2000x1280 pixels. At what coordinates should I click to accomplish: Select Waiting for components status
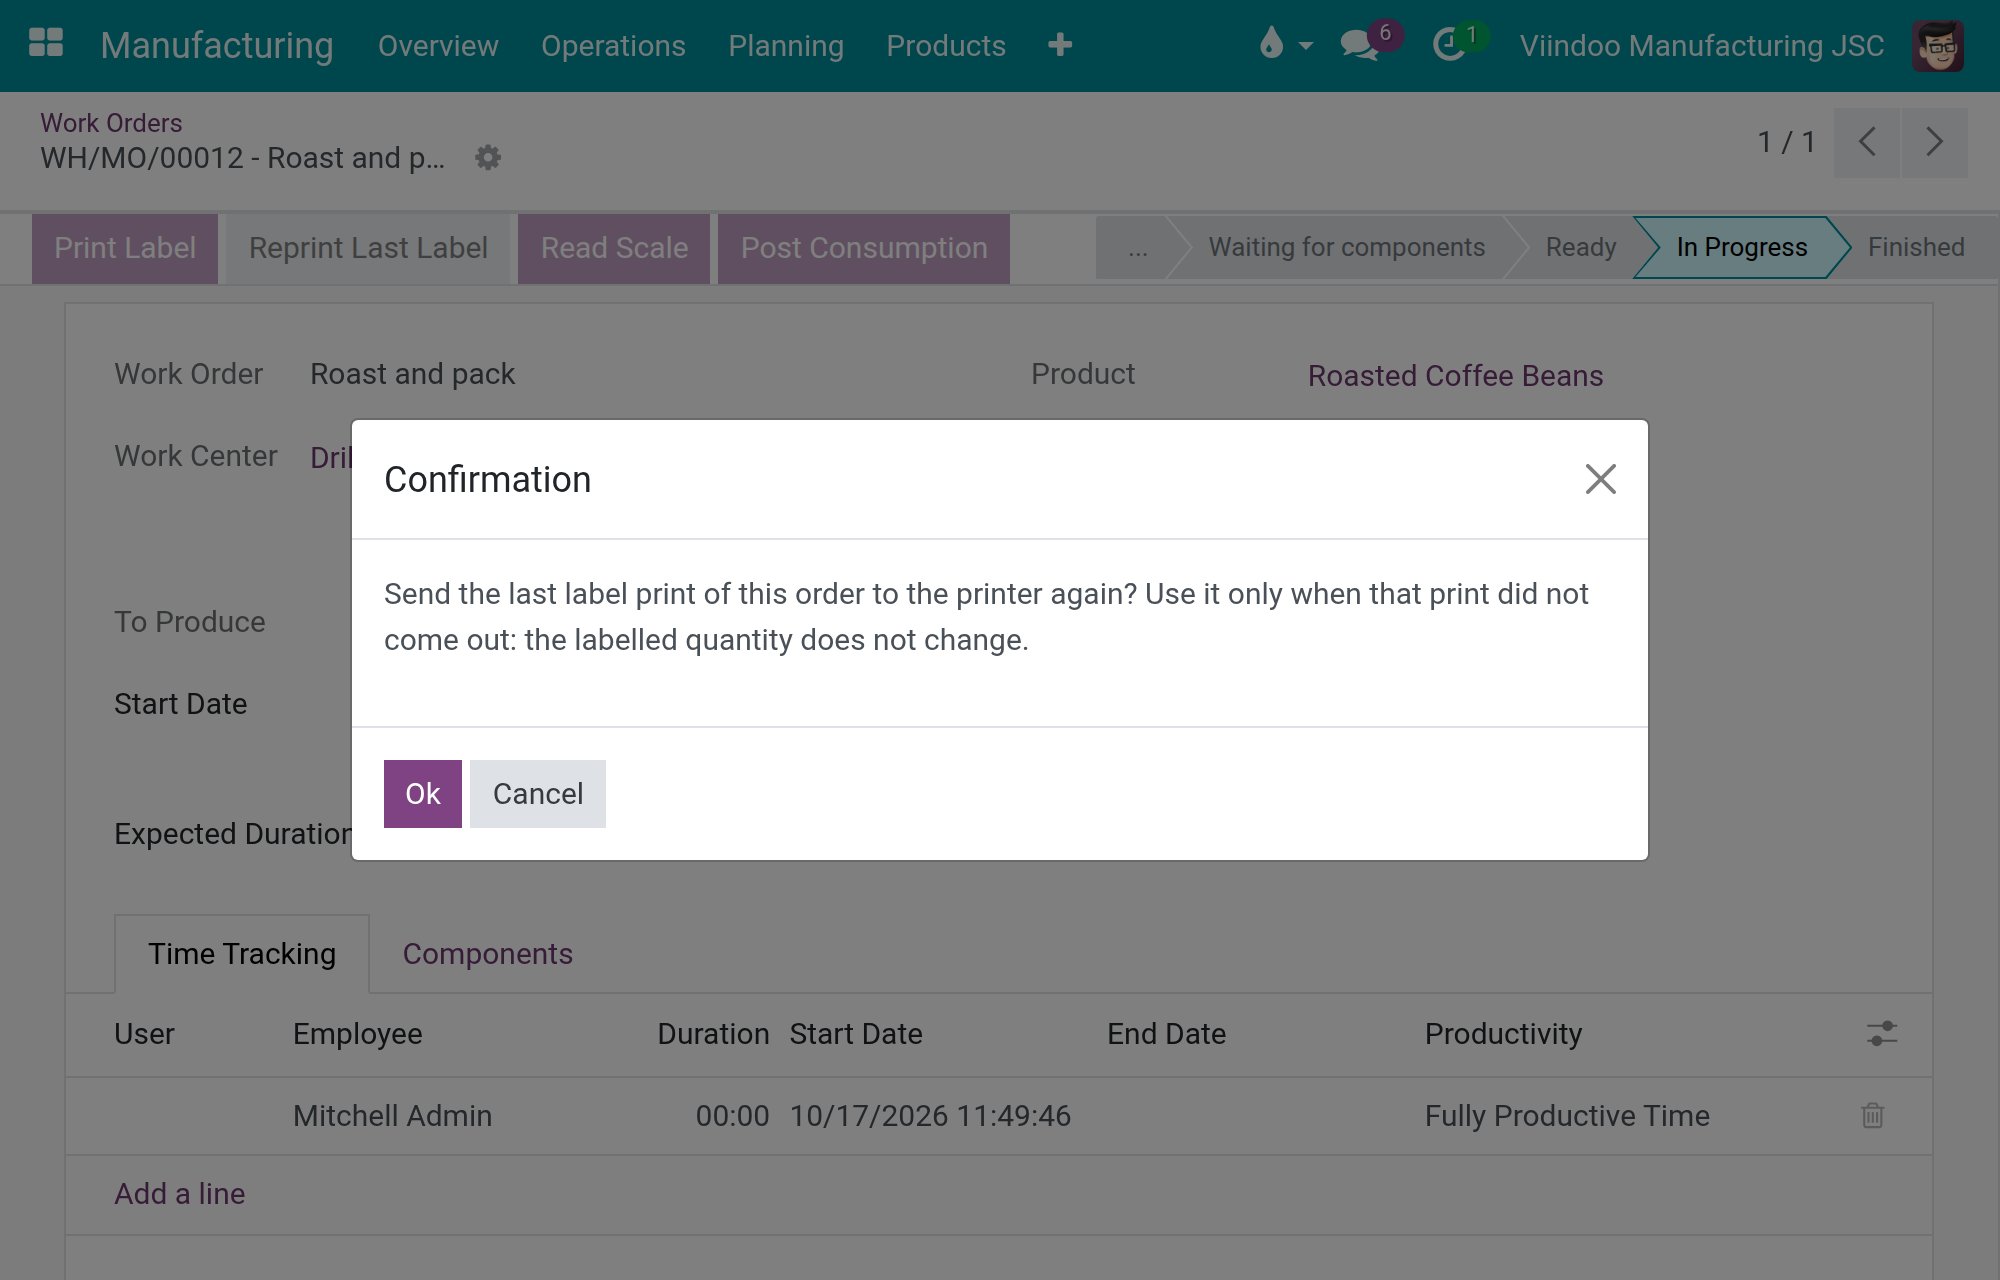pos(1346,247)
